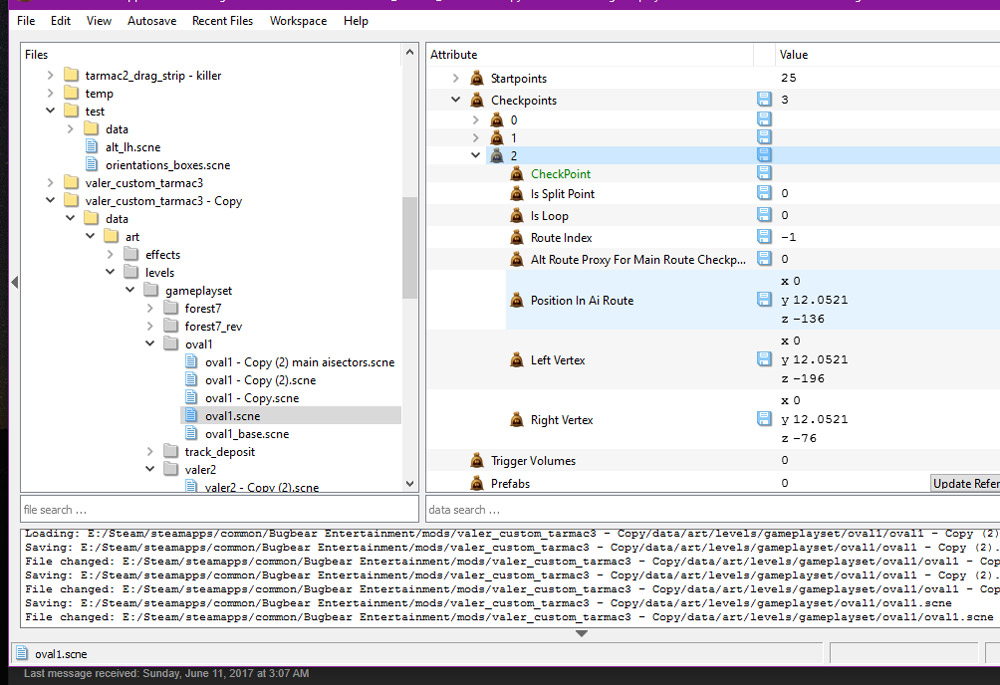Click the Checkpoints save icon
This screenshot has width=1000, height=685.
[764, 99]
